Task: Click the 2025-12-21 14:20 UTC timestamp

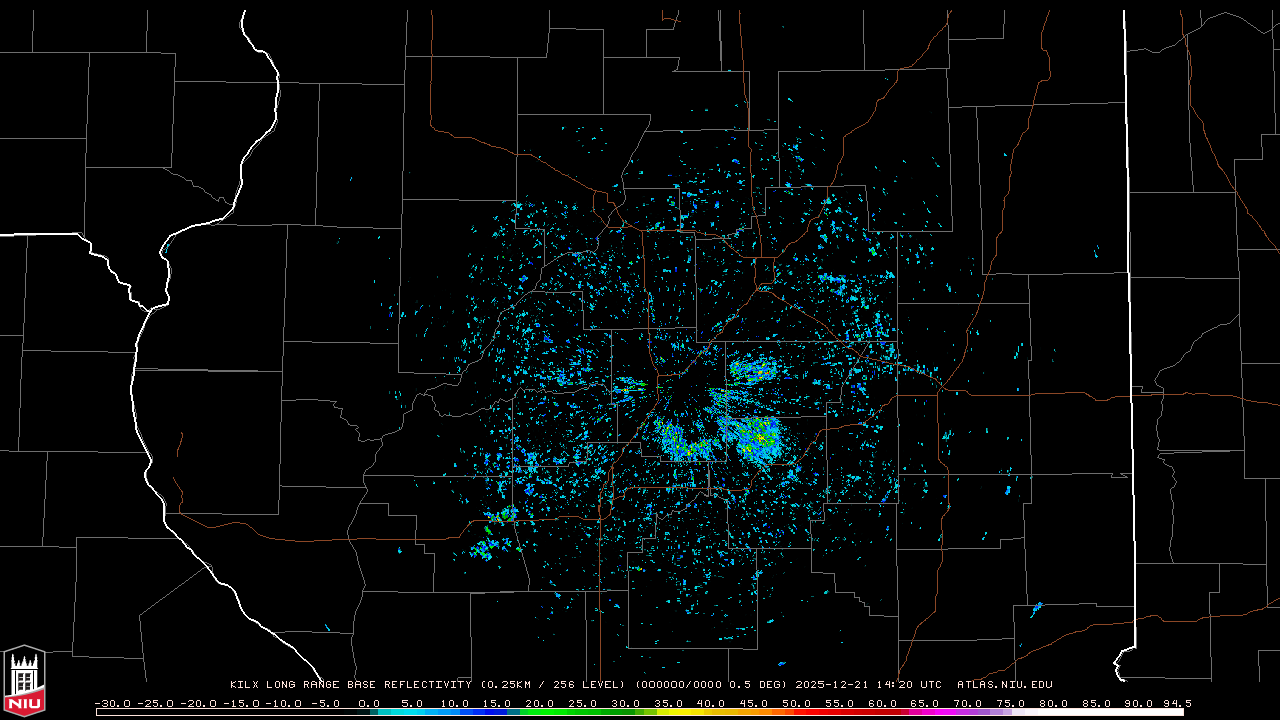Action: click(868, 685)
